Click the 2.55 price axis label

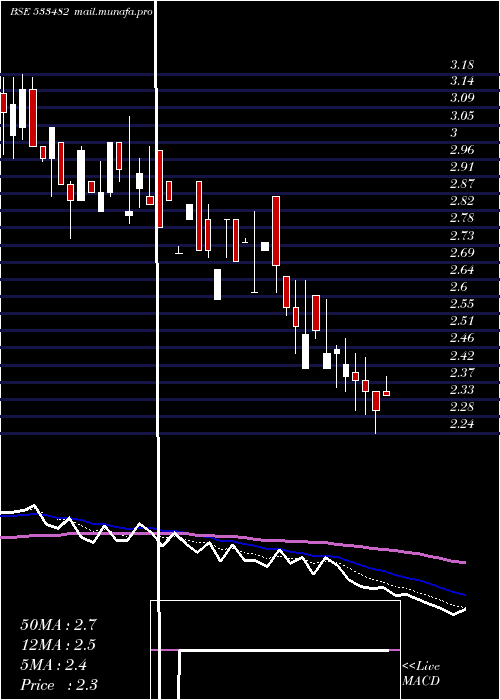pyautogui.click(x=462, y=304)
